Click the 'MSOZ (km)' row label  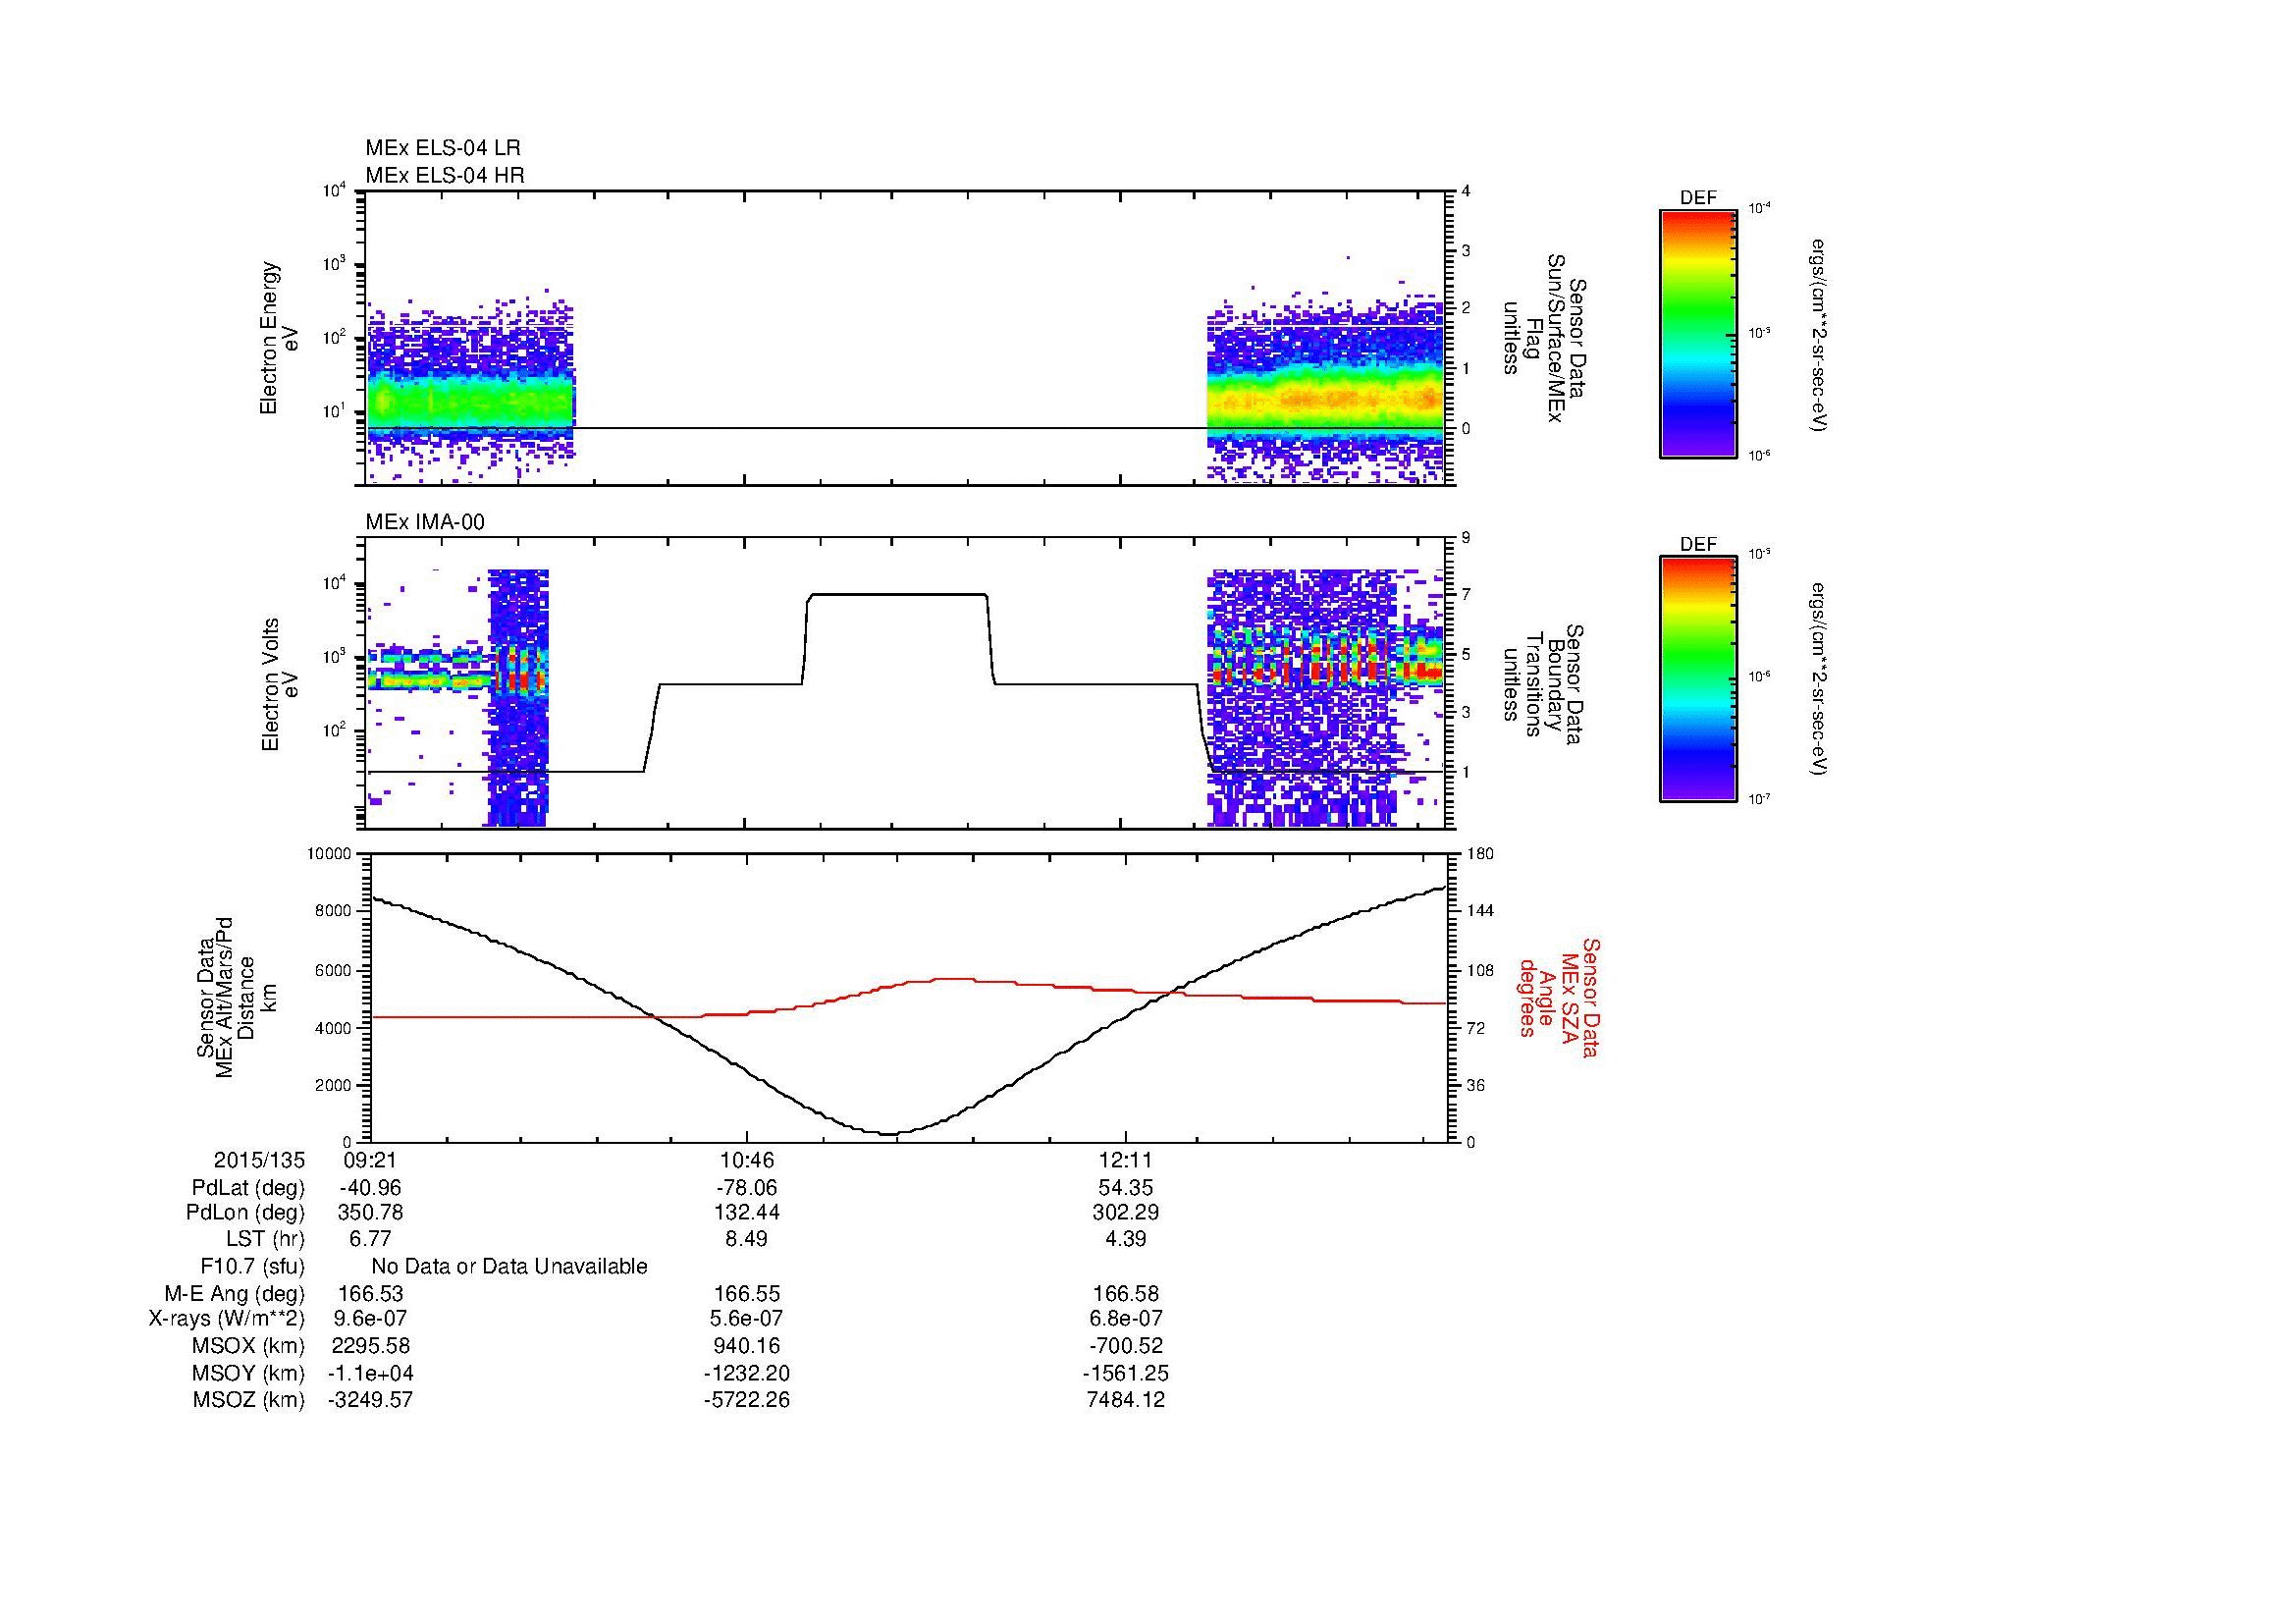click(248, 1400)
